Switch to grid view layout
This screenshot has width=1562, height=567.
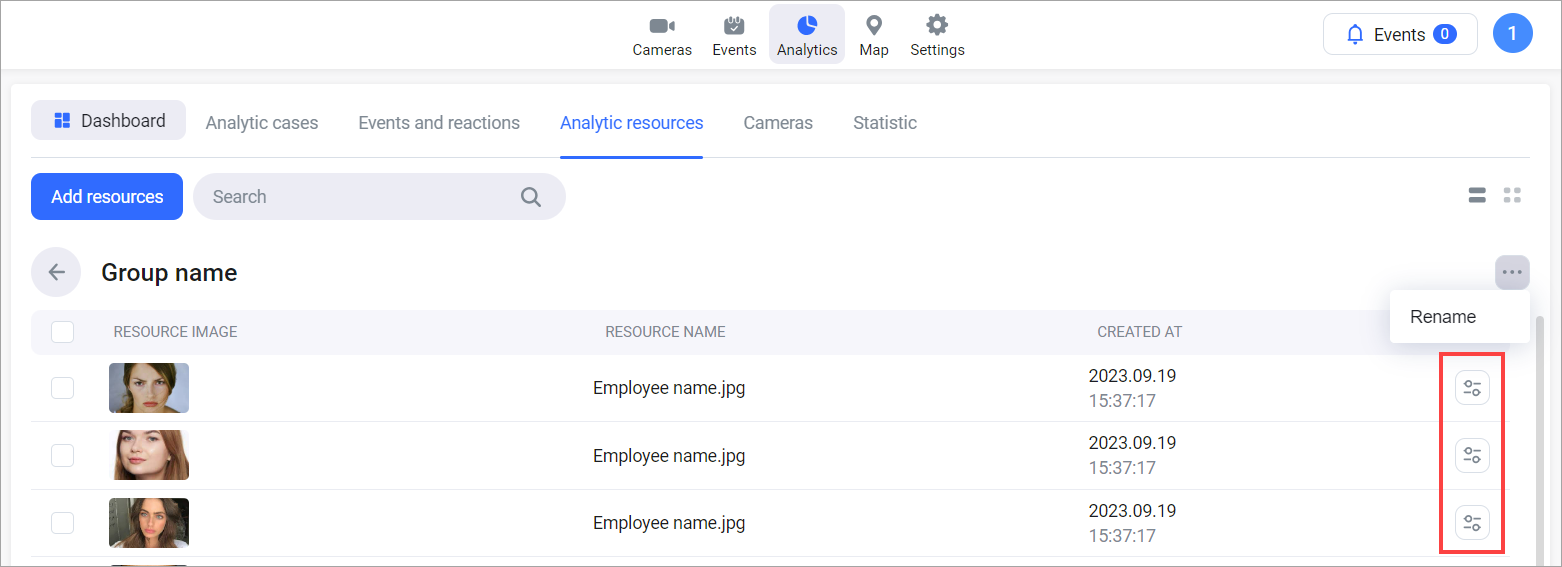click(x=1512, y=196)
